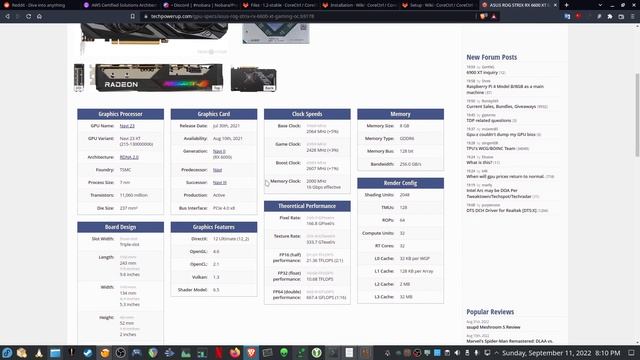Switch to the Reddit tab

[x=39, y=5]
